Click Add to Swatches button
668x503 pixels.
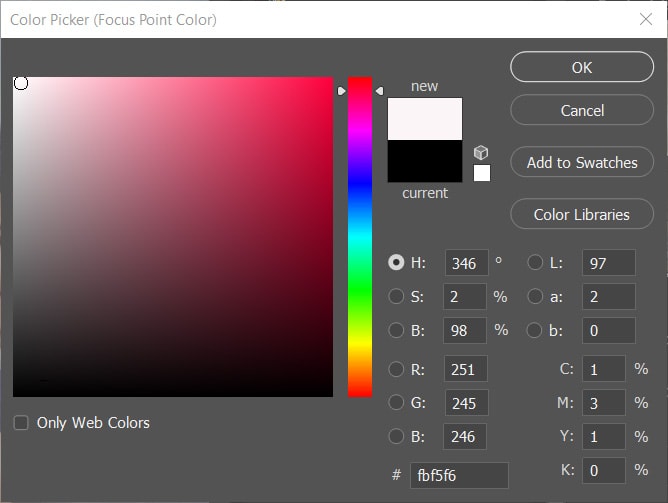[x=582, y=162]
